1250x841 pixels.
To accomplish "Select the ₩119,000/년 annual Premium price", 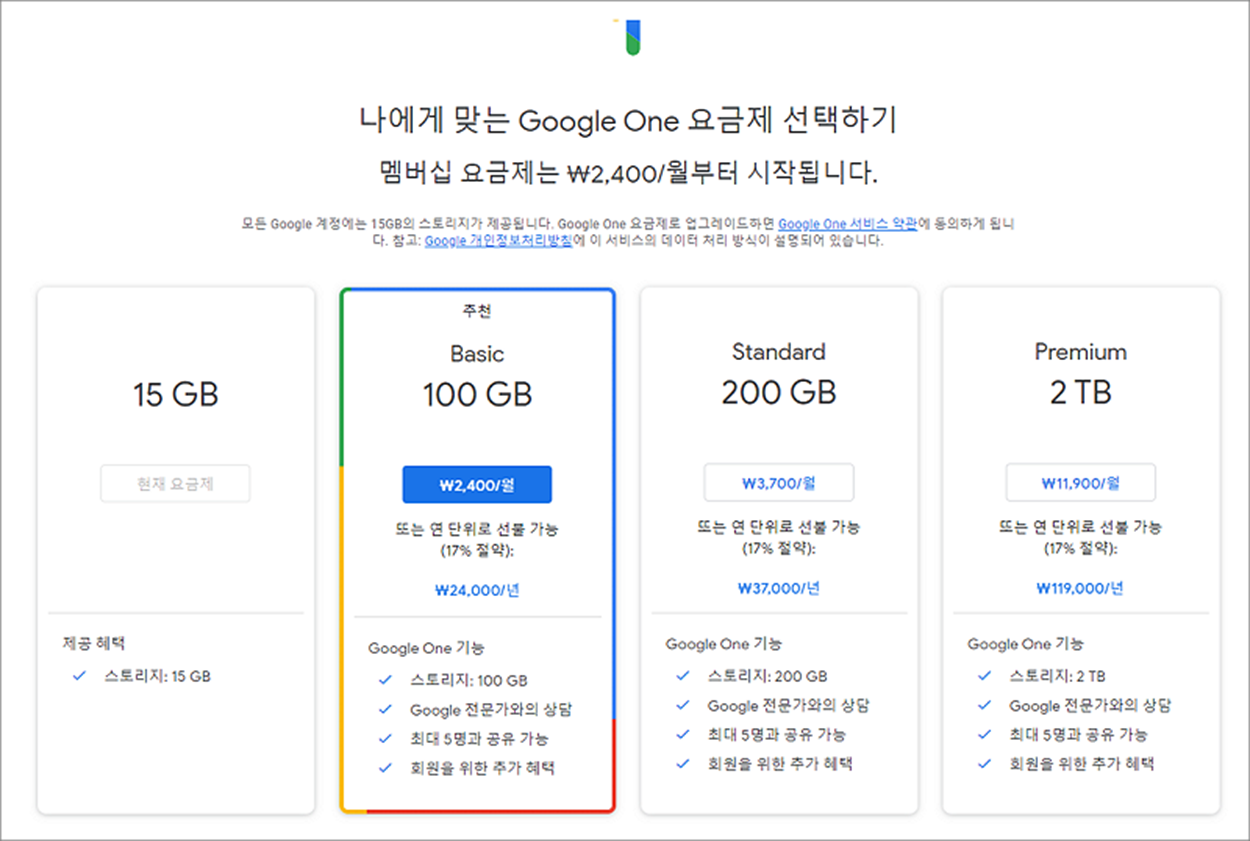I will [1081, 588].
